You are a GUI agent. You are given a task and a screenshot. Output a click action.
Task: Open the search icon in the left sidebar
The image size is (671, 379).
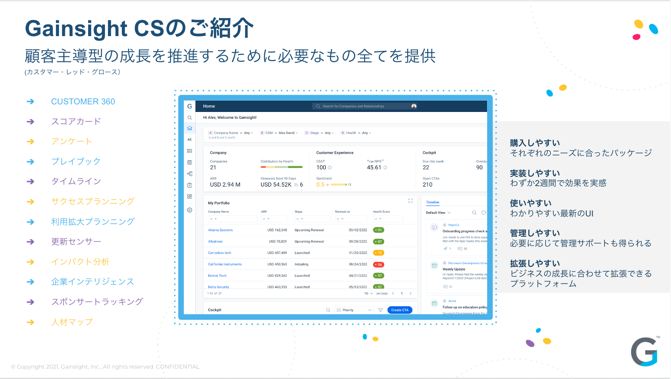190,117
